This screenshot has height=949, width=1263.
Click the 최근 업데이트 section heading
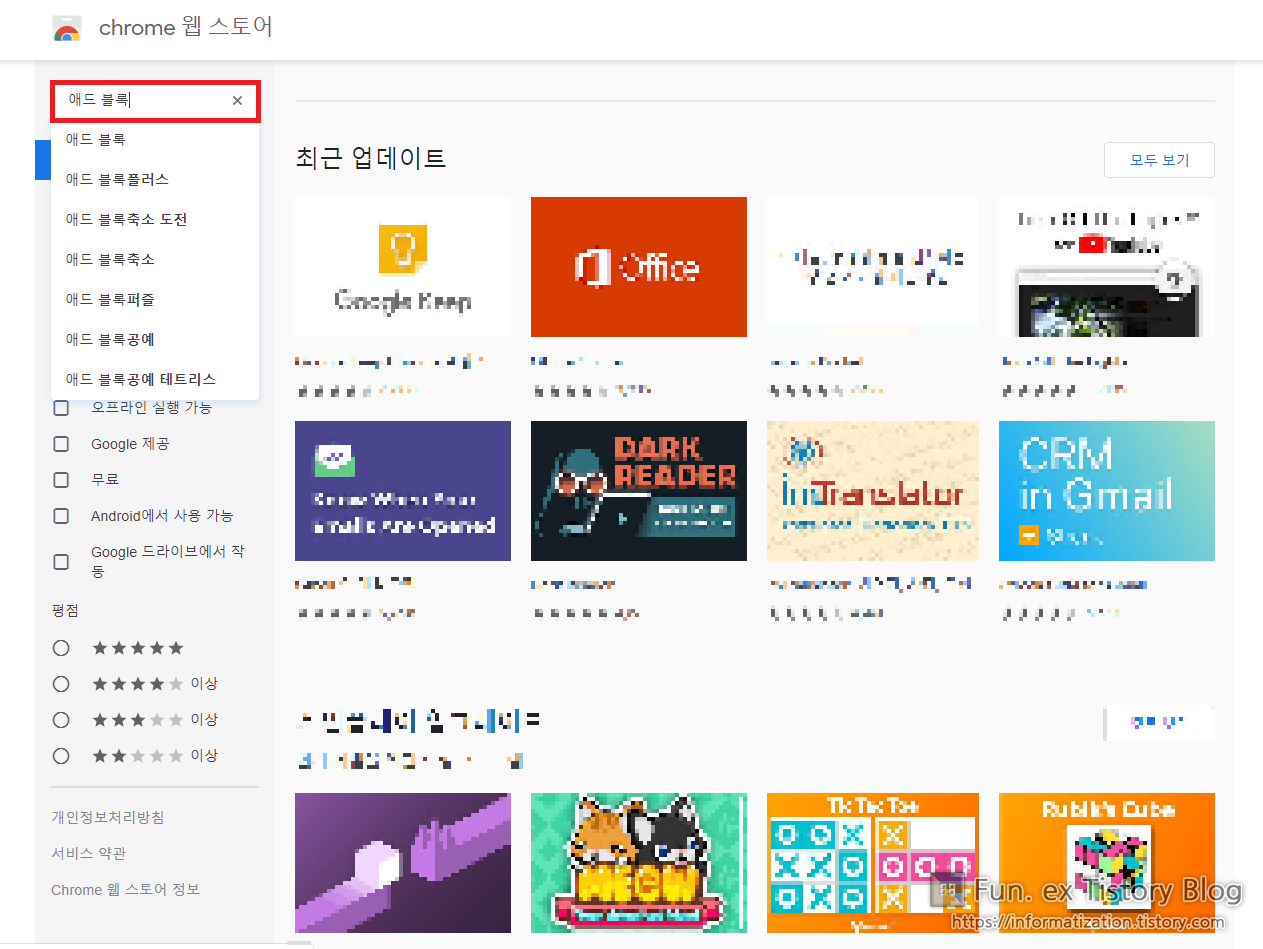(x=371, y=158)
